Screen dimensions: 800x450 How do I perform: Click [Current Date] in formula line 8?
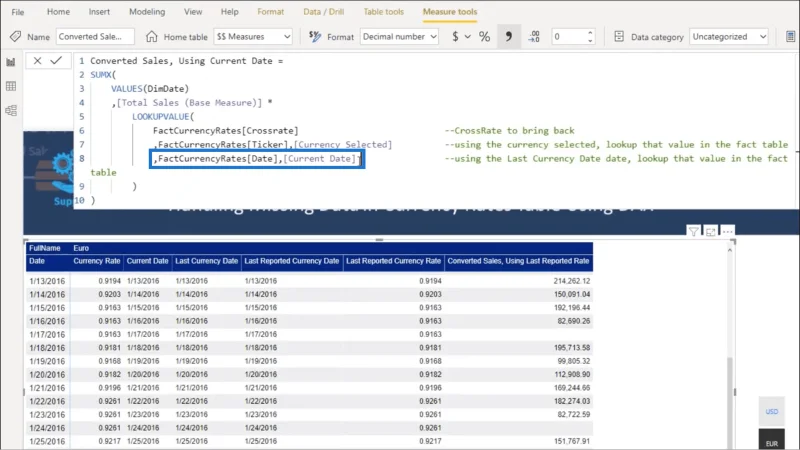[320, 159]
